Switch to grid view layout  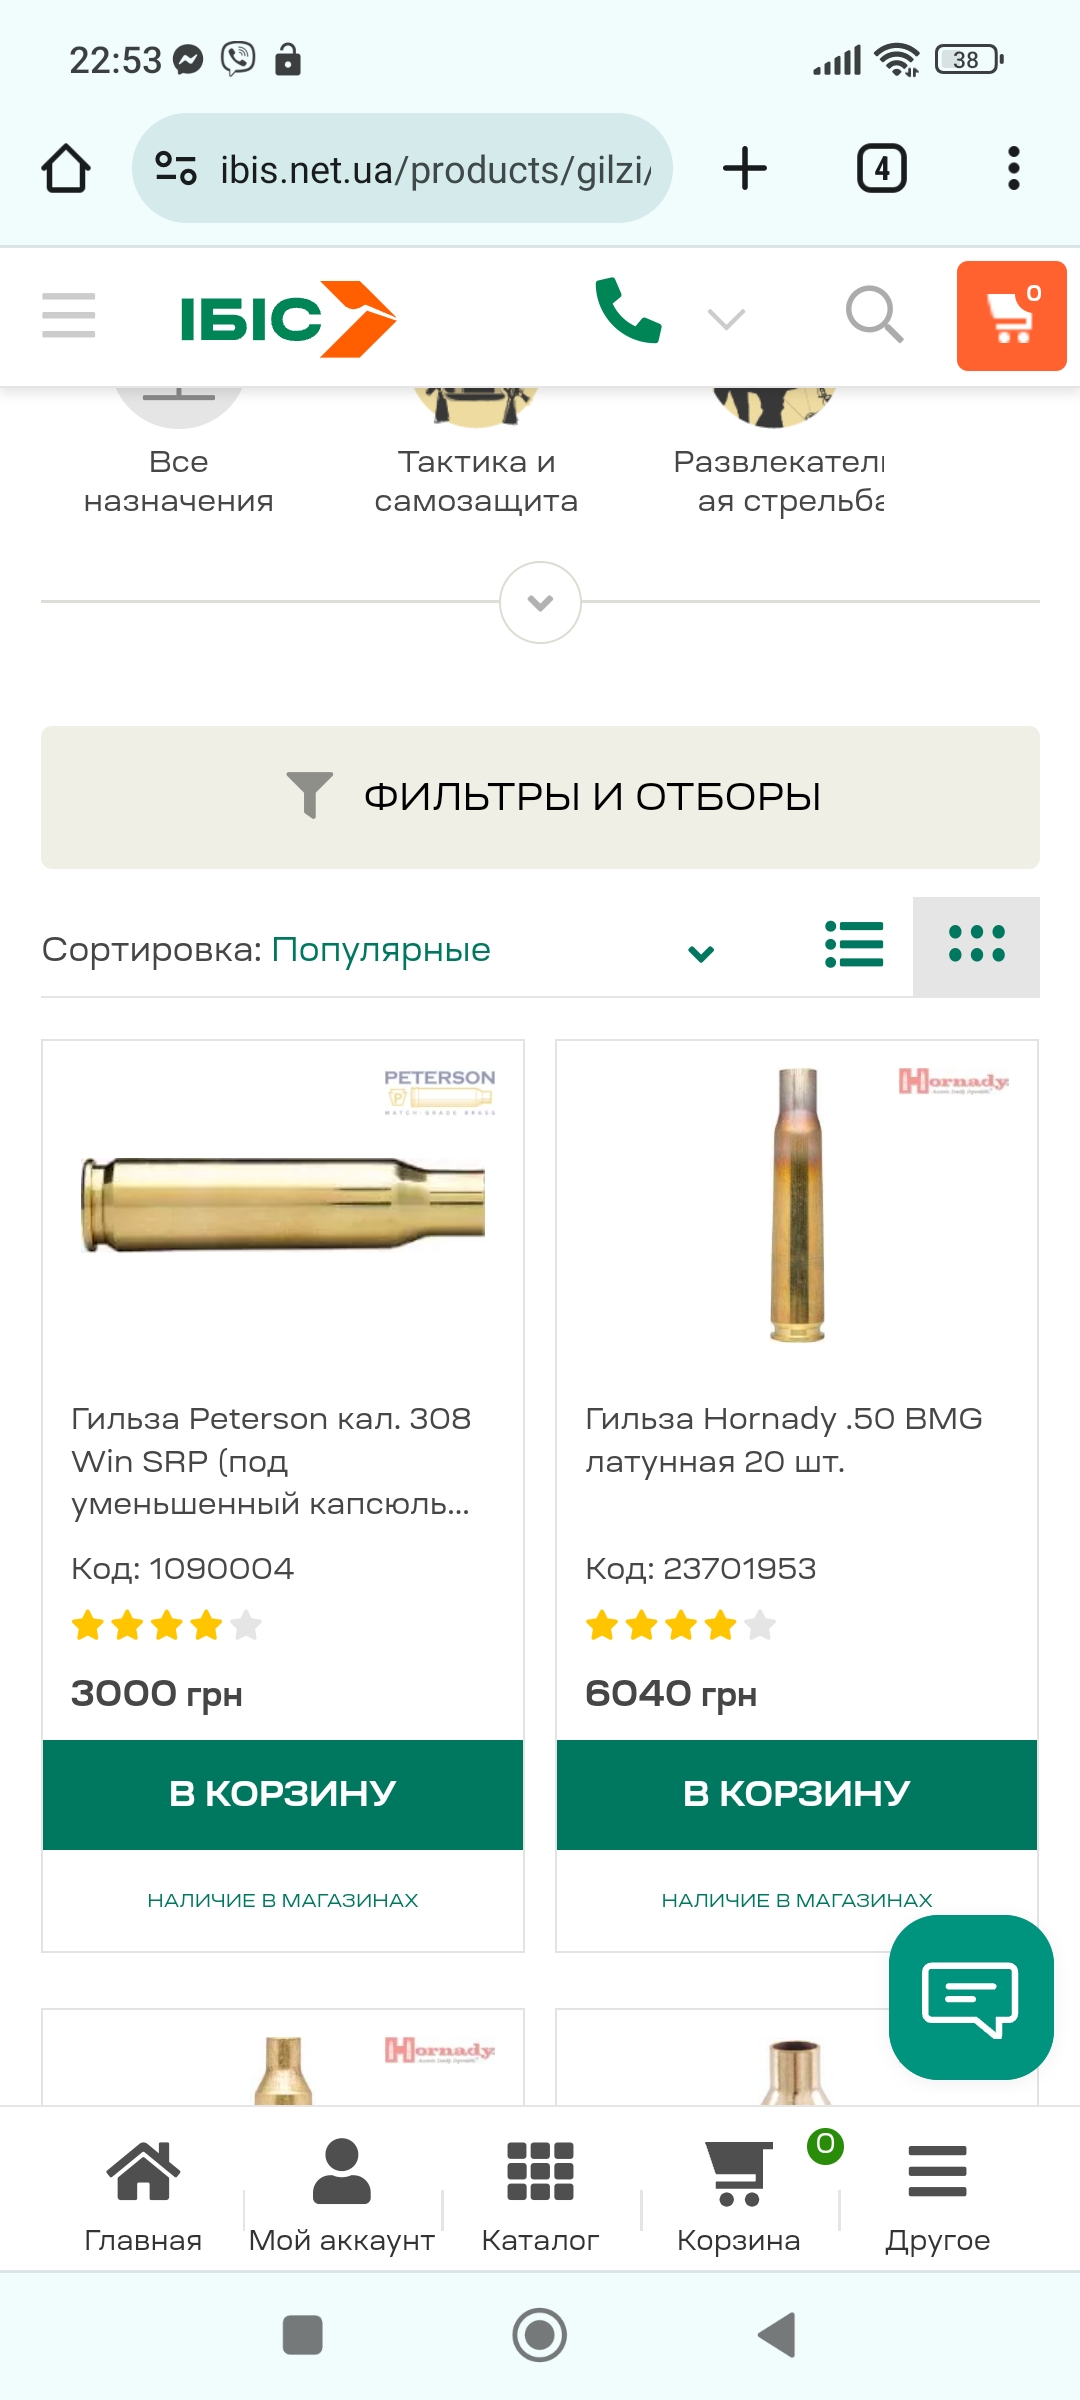point(976,945)
